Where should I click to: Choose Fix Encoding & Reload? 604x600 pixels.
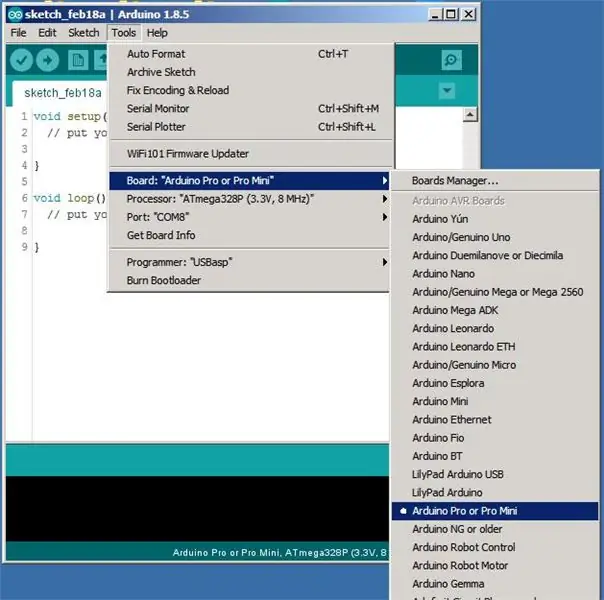point(250,90)
